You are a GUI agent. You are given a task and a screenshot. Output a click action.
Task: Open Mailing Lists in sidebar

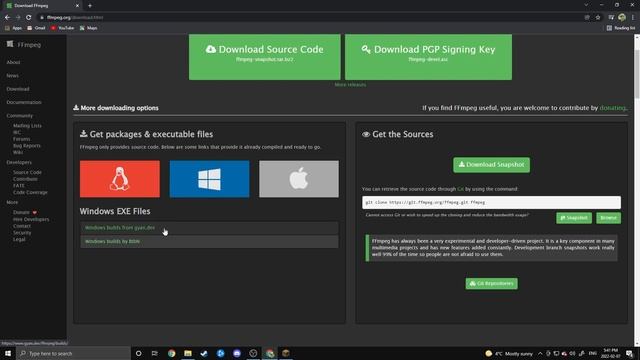tap(27, 126)
